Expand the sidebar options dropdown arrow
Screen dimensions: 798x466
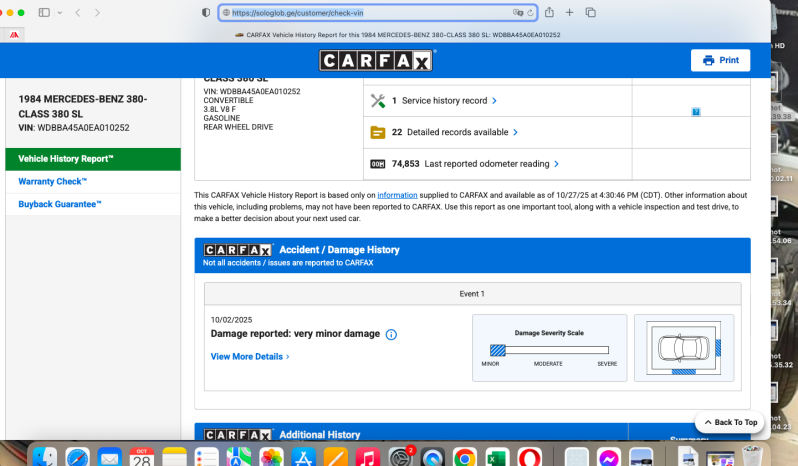59,12
